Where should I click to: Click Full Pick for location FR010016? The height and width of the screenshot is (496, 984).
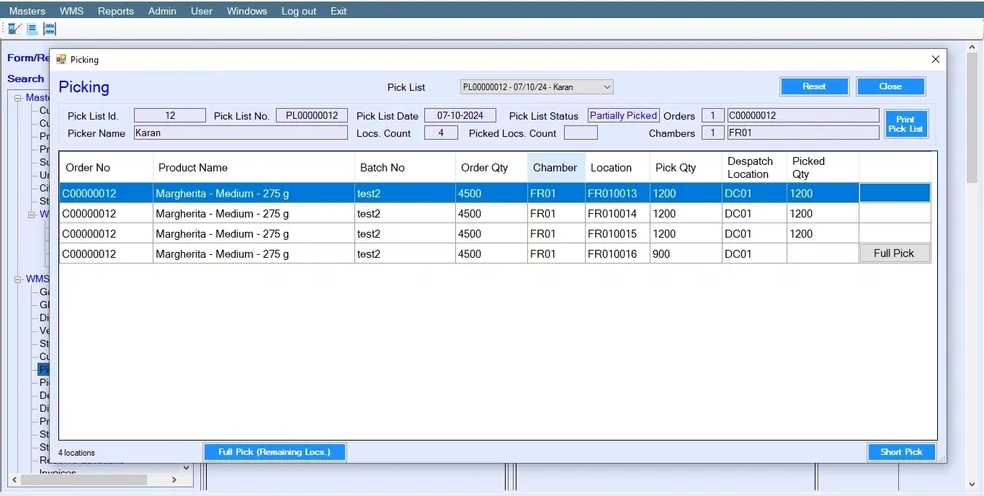[x=894, y=254]
